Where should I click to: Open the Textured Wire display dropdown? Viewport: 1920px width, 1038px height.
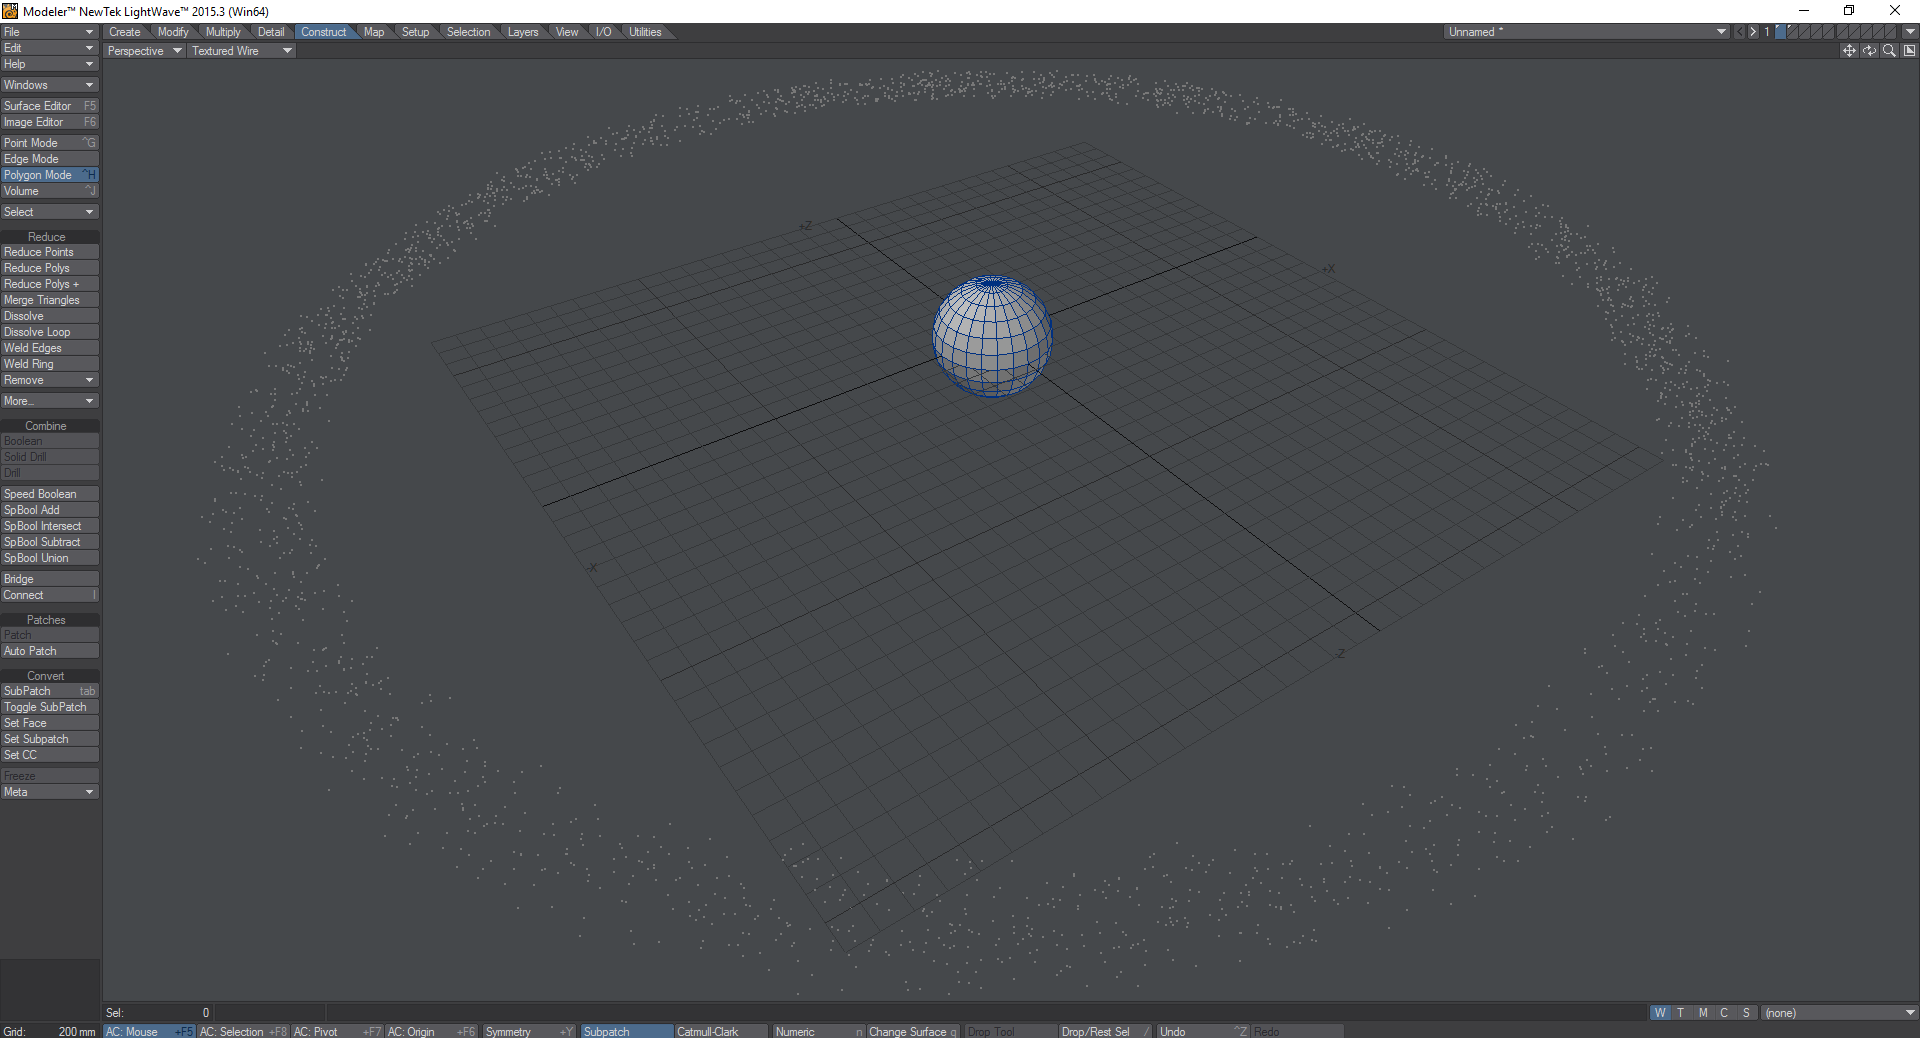pyautogui.click(x=240, y=50)
